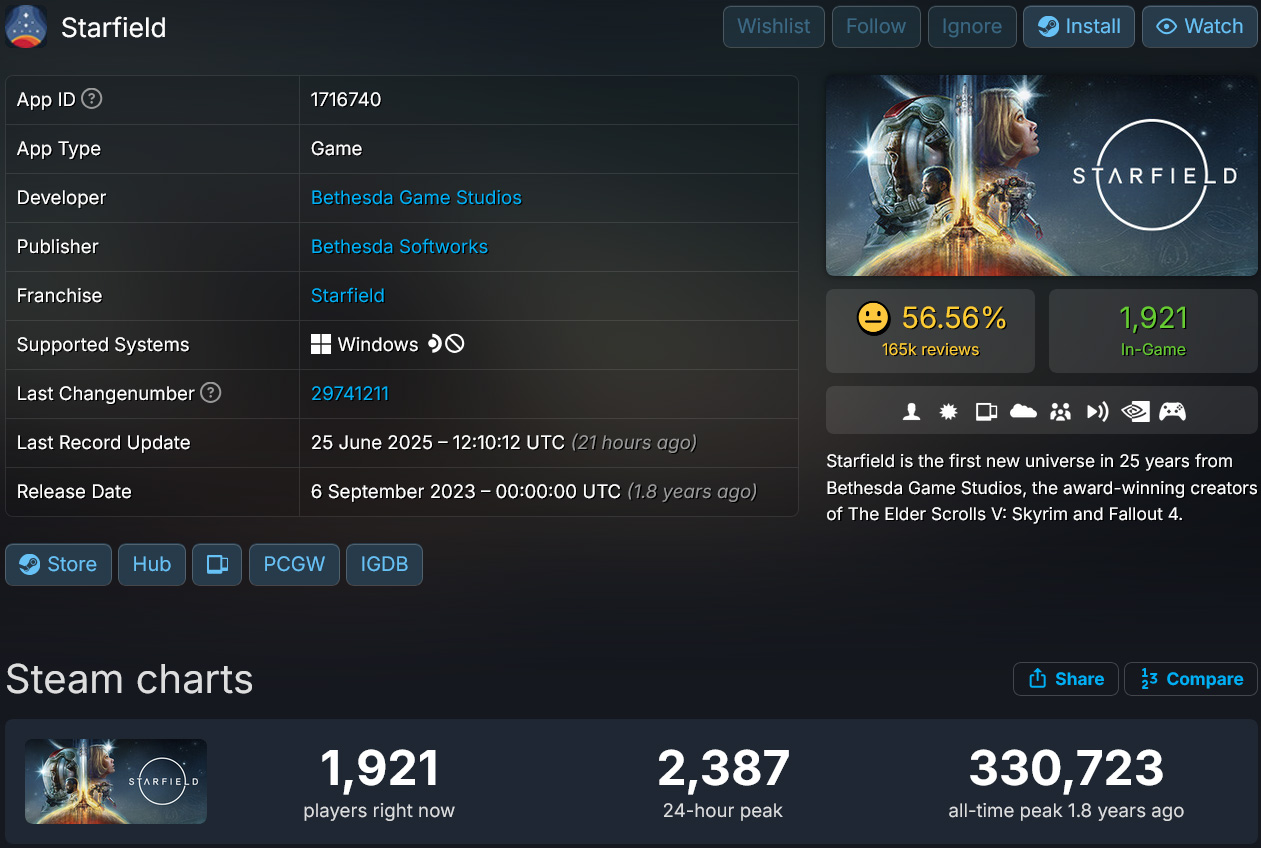Click the Starfield game description paragraph
The image size is (1261, 848).
click(x=1041, y=489)
